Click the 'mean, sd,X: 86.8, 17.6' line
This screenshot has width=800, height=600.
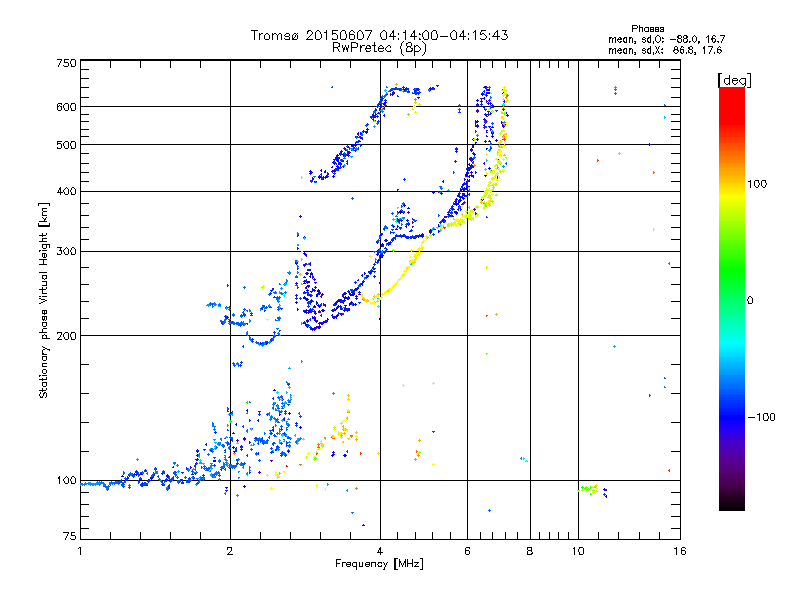coord(665,50)
